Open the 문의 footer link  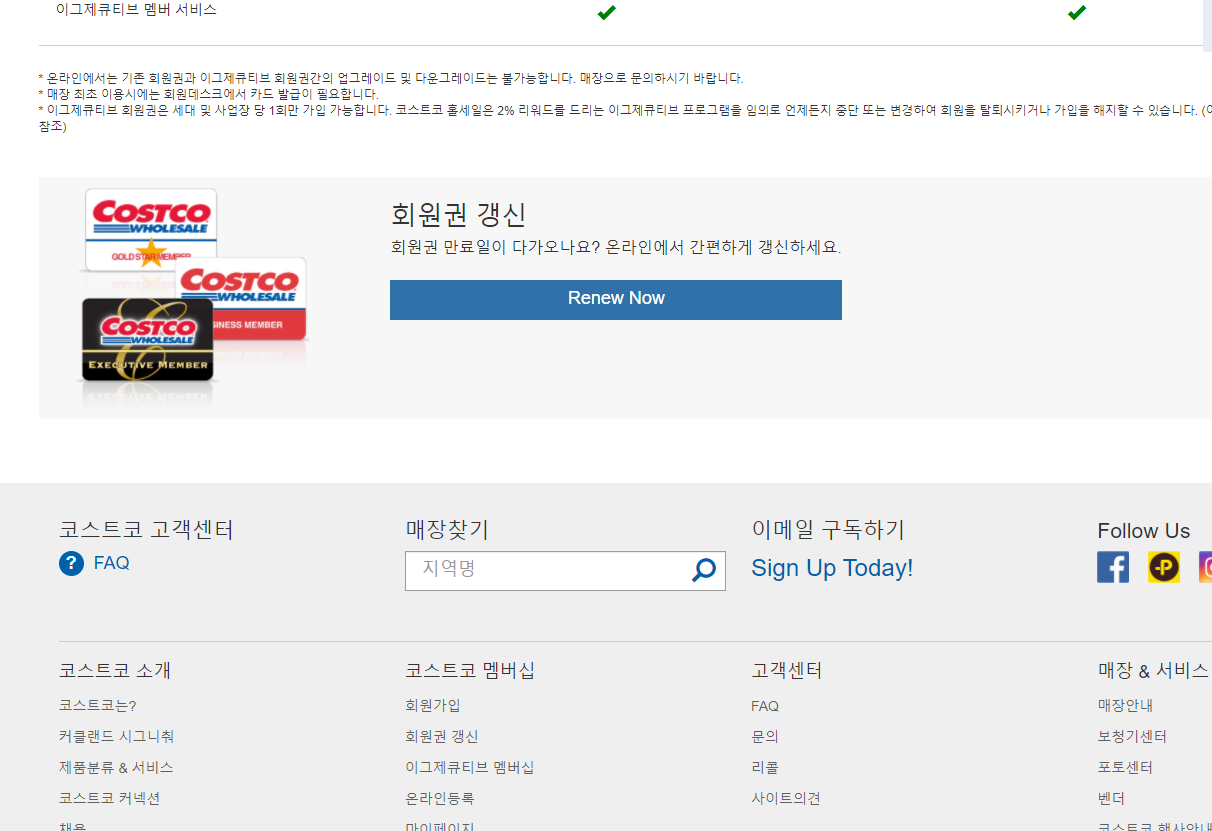point(765,736)
